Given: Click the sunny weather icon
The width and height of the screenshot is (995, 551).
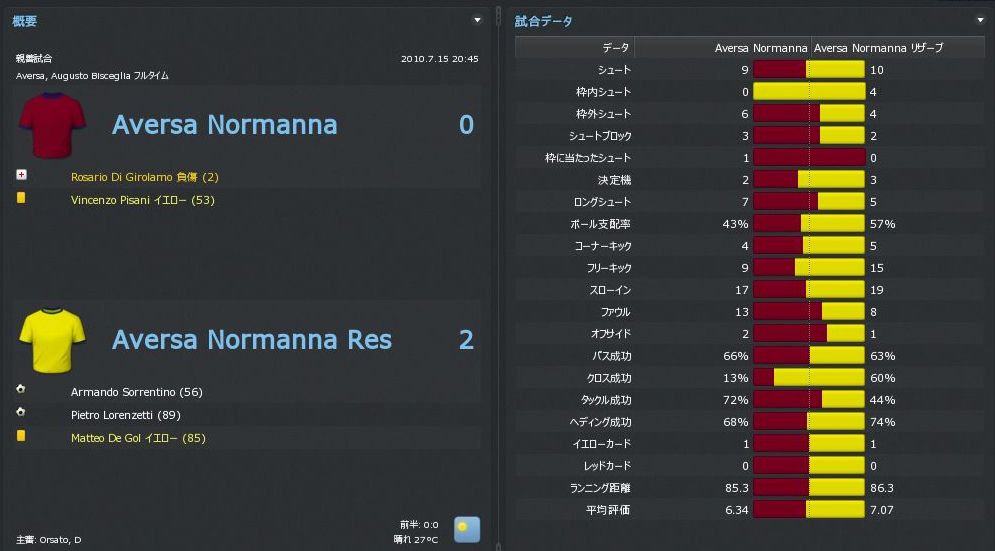Looking at the screenshot, I should (467, 529).
